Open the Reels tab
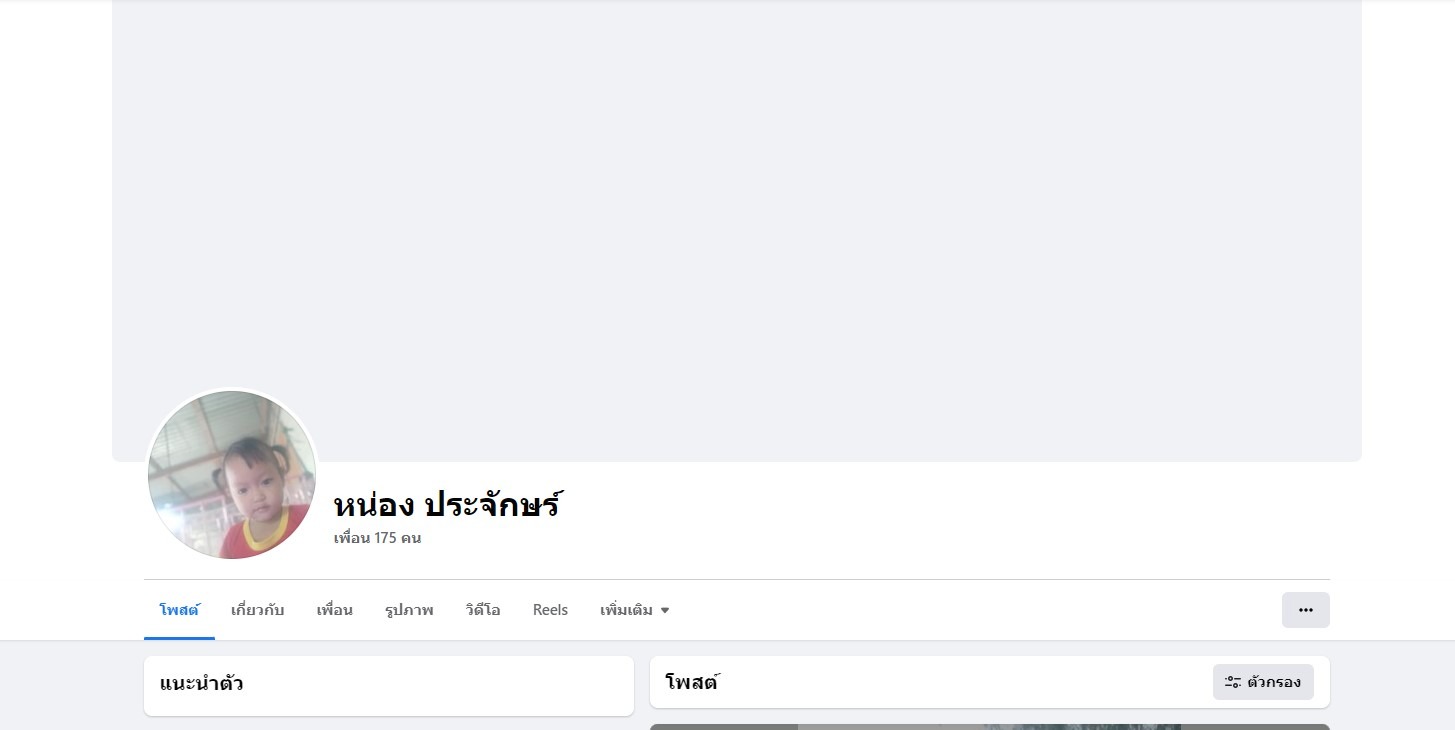 tap(550, 610)
